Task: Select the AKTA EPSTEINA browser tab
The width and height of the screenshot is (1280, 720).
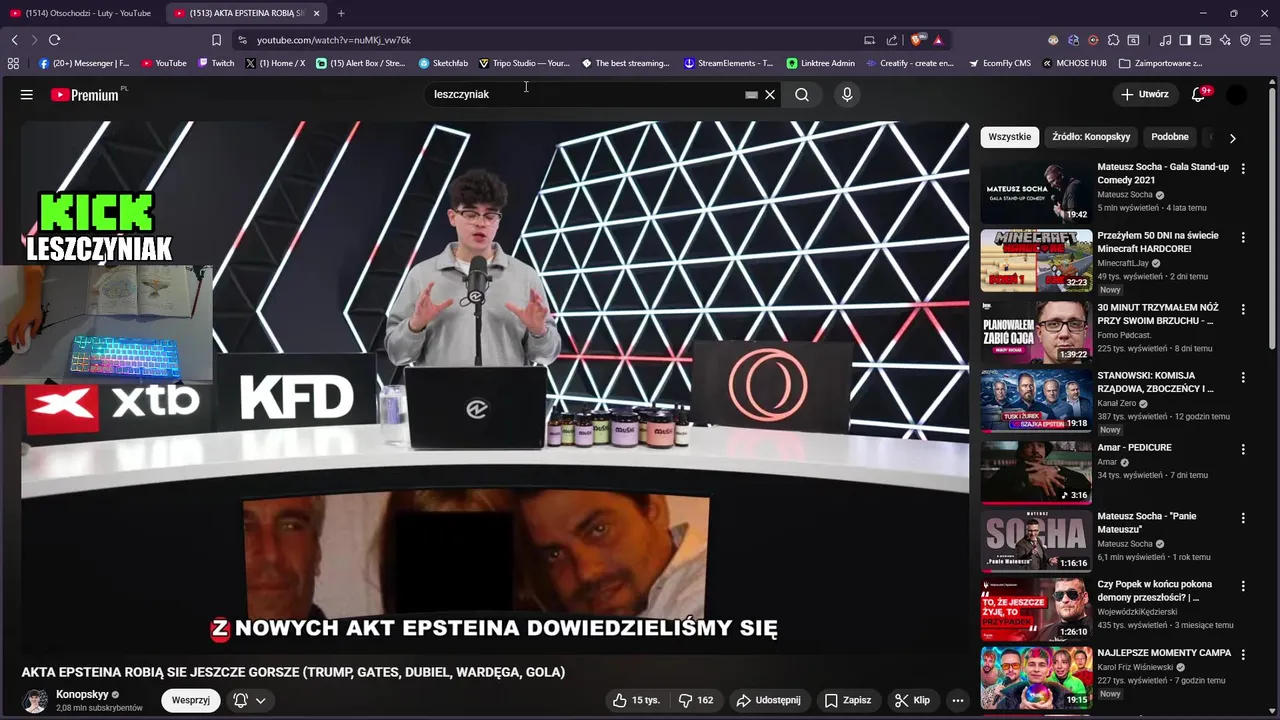Action: coord(238,13)
